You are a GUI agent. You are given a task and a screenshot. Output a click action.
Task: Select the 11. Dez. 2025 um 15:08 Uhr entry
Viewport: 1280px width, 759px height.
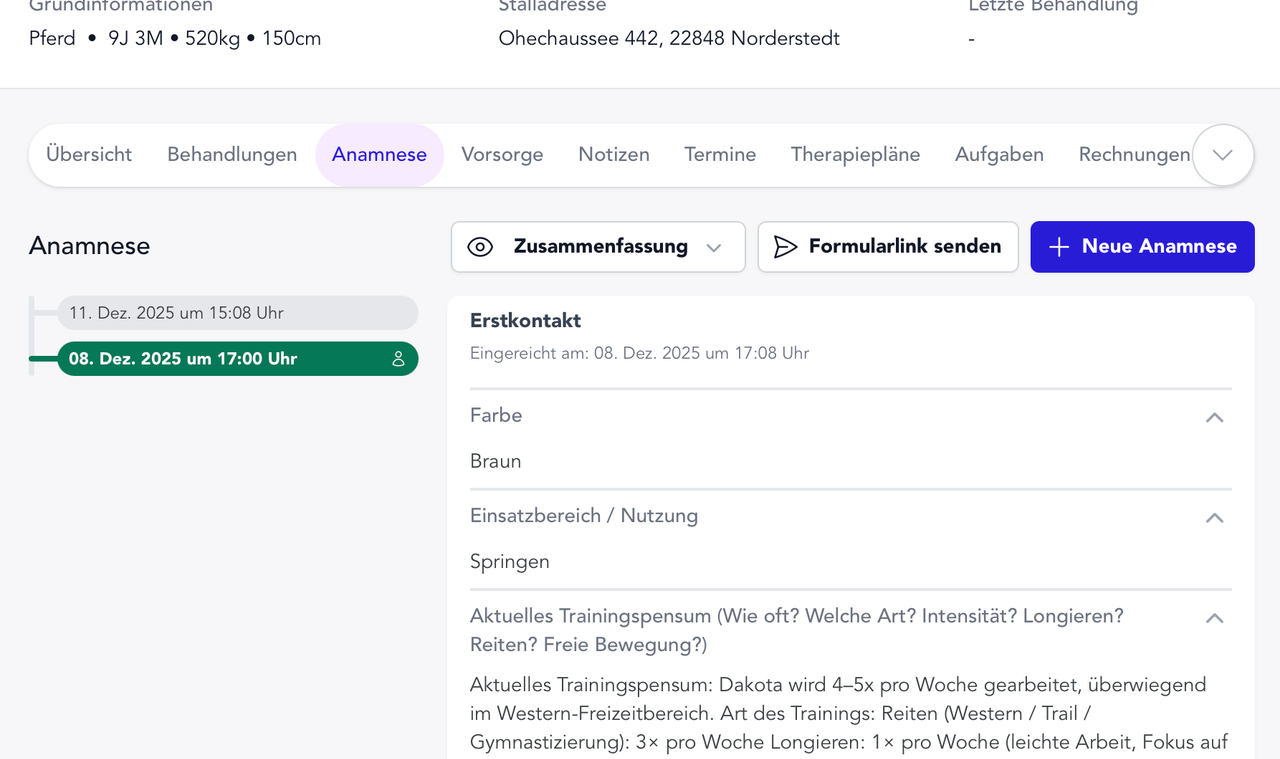click(237, 313)
